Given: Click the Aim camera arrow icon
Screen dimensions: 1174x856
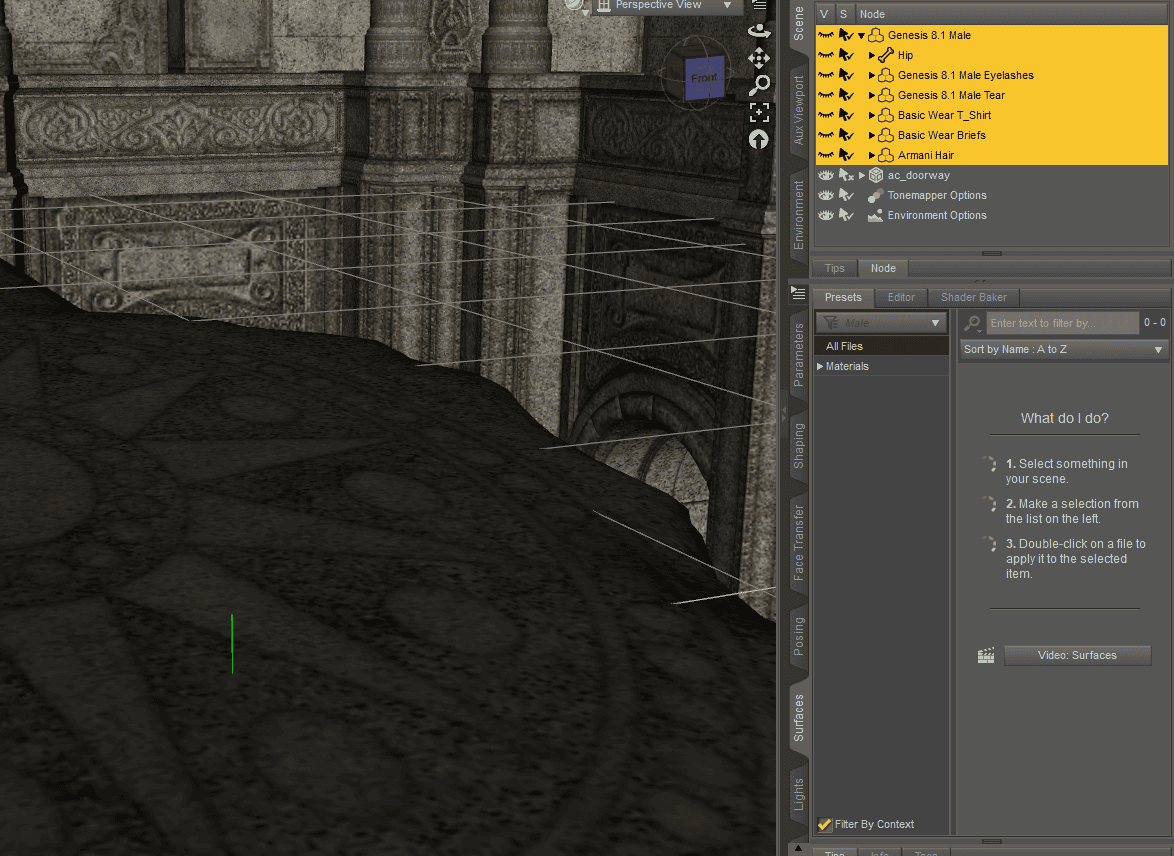Looking at the screenshot, I should tap(759, 140).
